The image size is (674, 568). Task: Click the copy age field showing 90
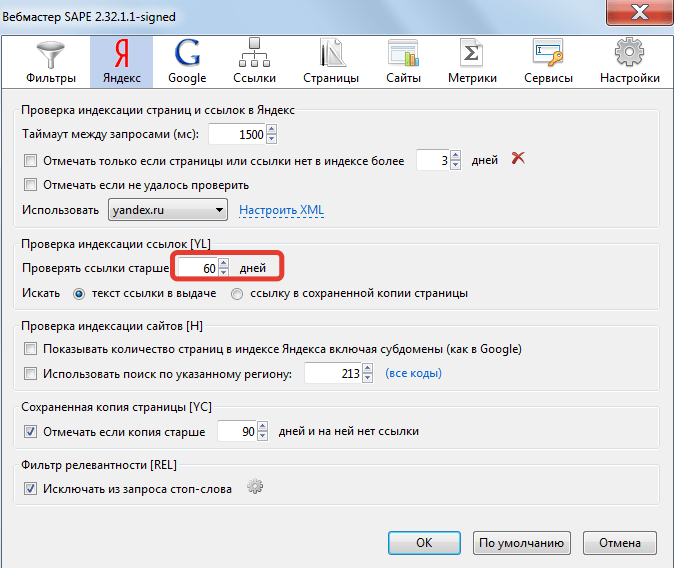(x=237, y=431)
